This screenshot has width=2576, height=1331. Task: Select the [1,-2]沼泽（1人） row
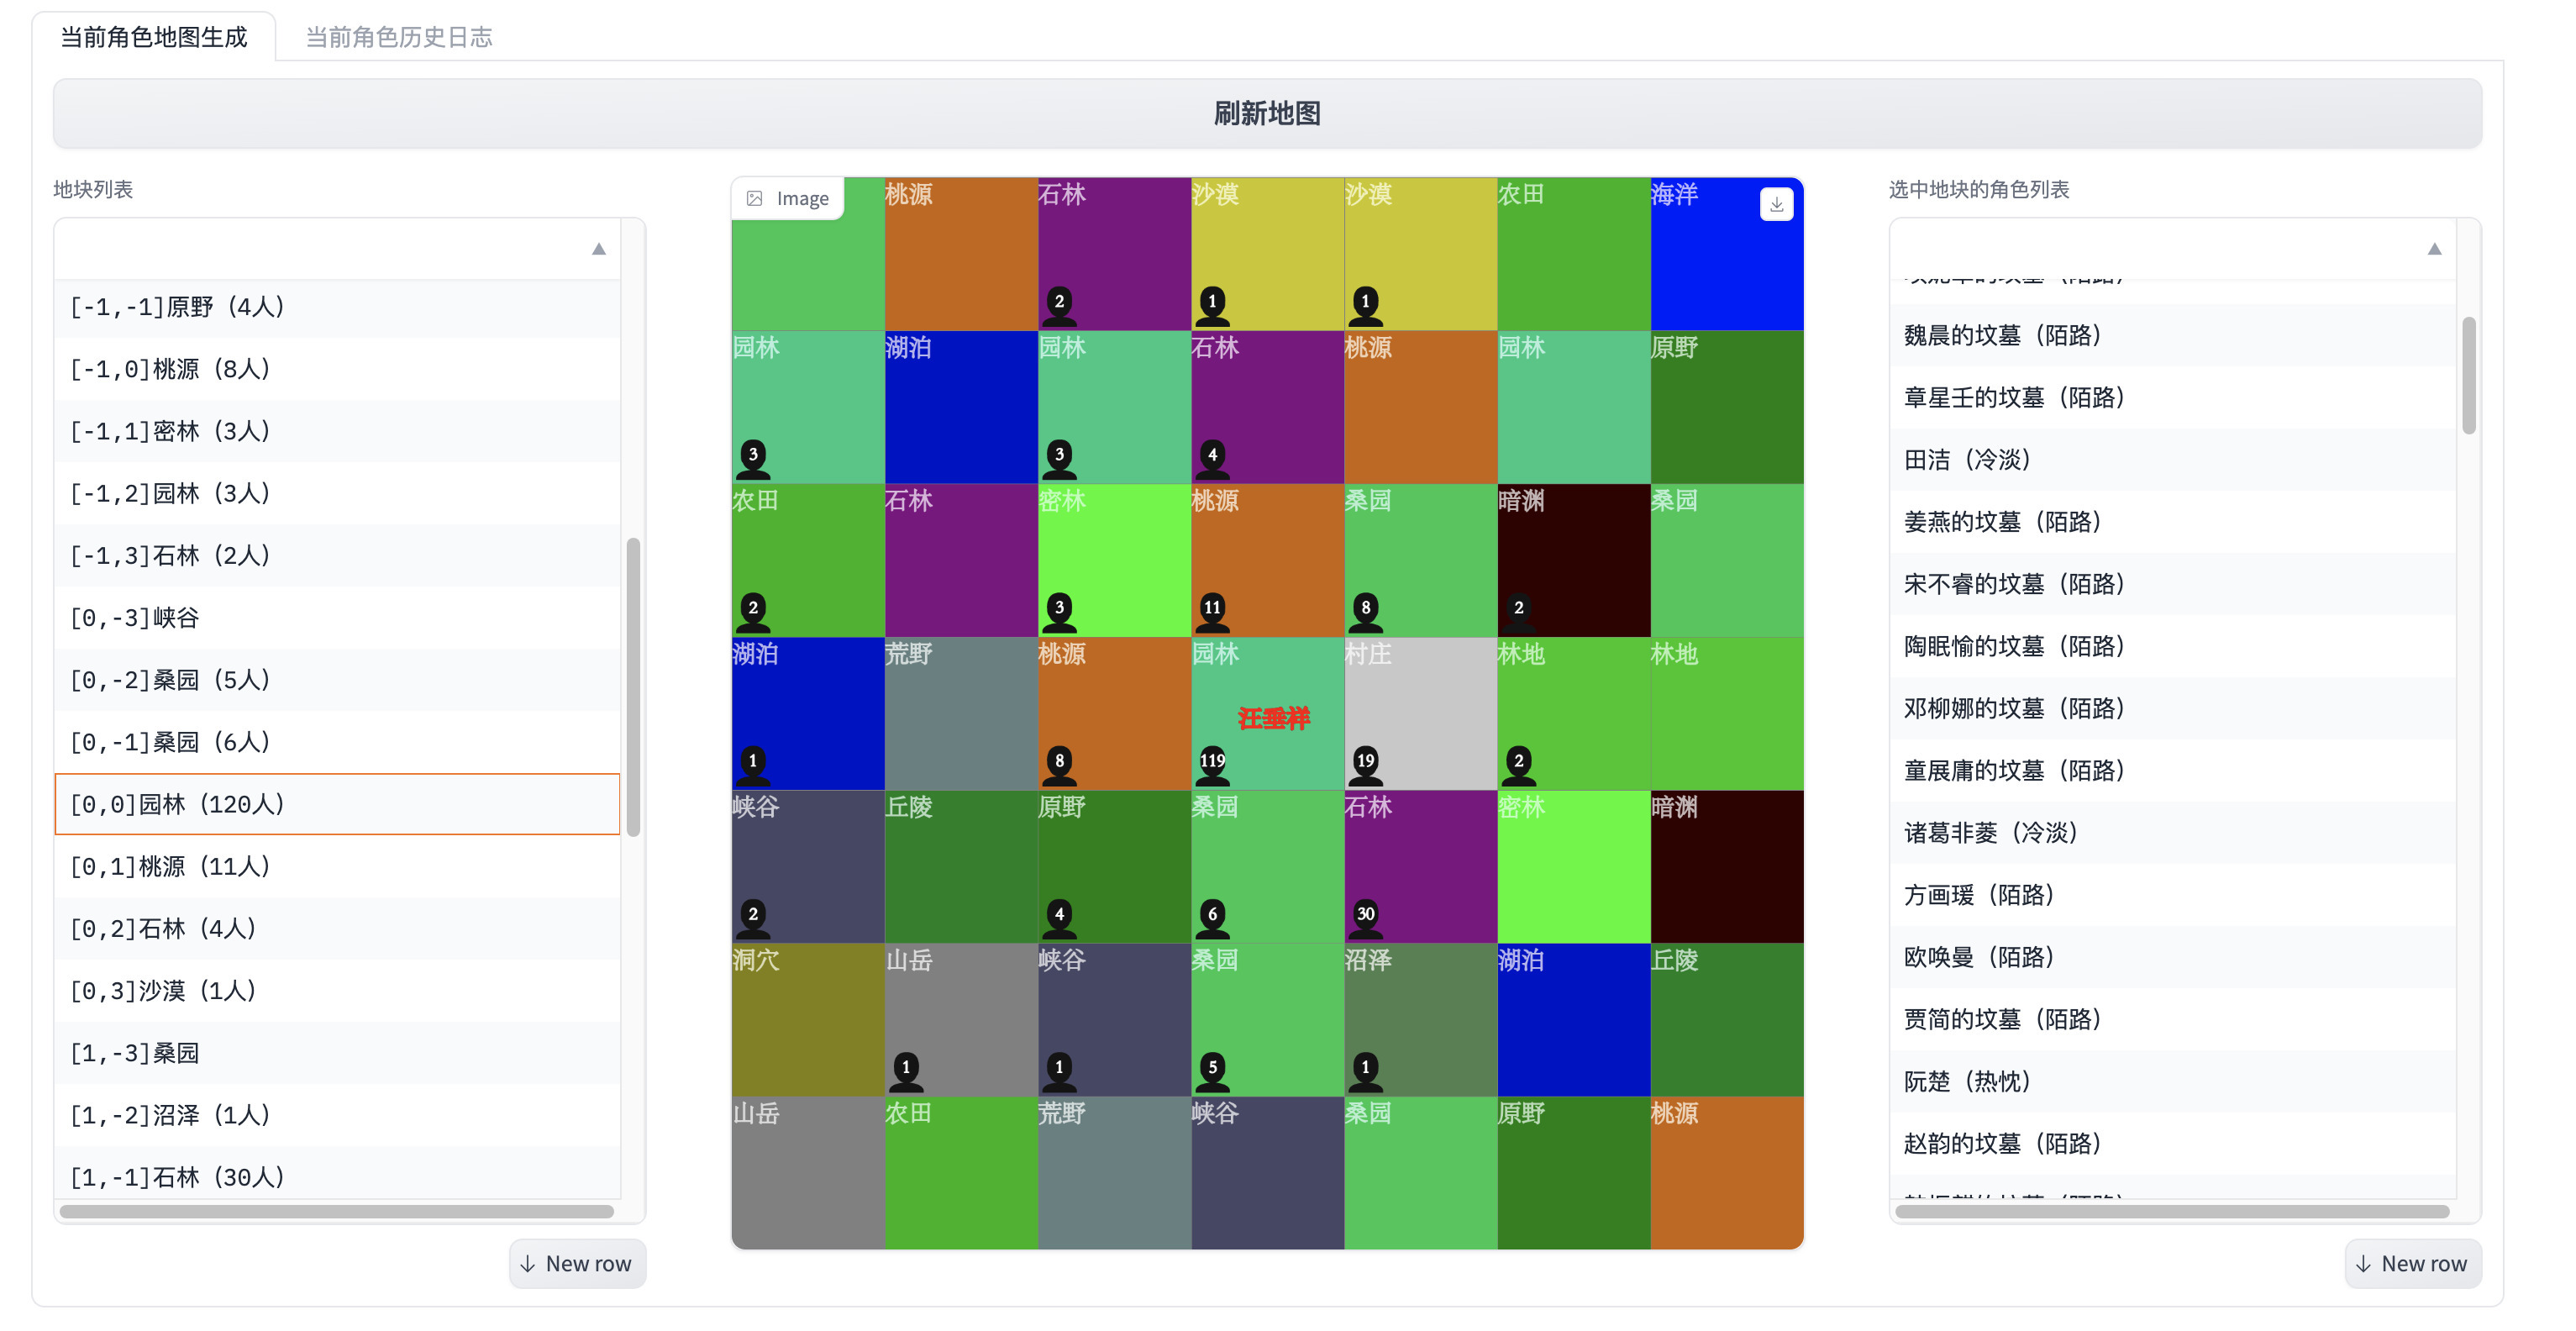click(x=337, y=1115)
